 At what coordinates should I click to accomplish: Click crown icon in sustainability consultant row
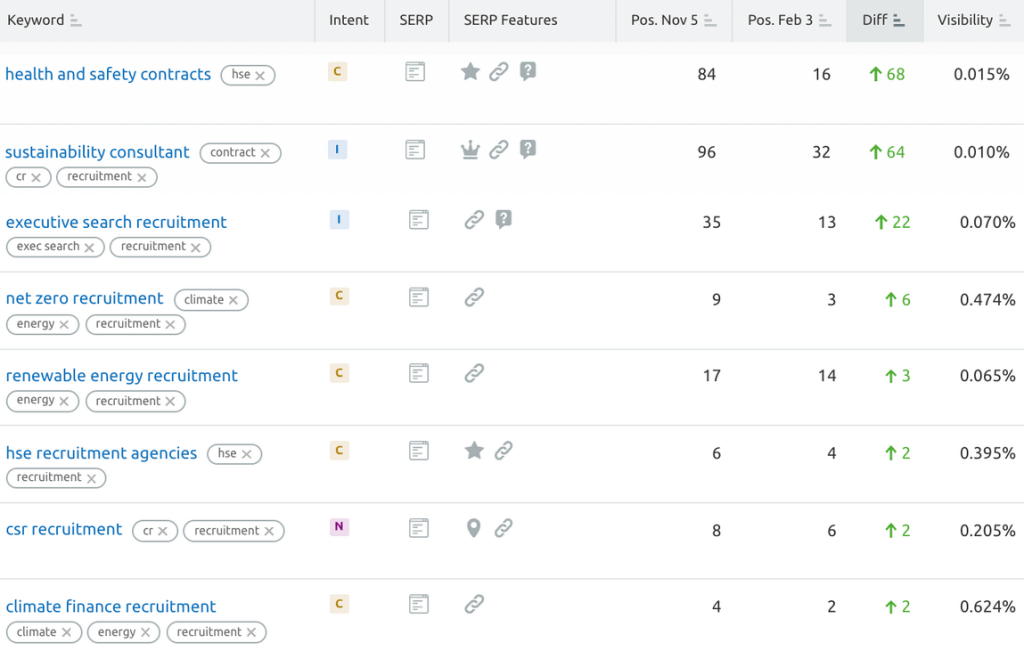coord(470,150)
